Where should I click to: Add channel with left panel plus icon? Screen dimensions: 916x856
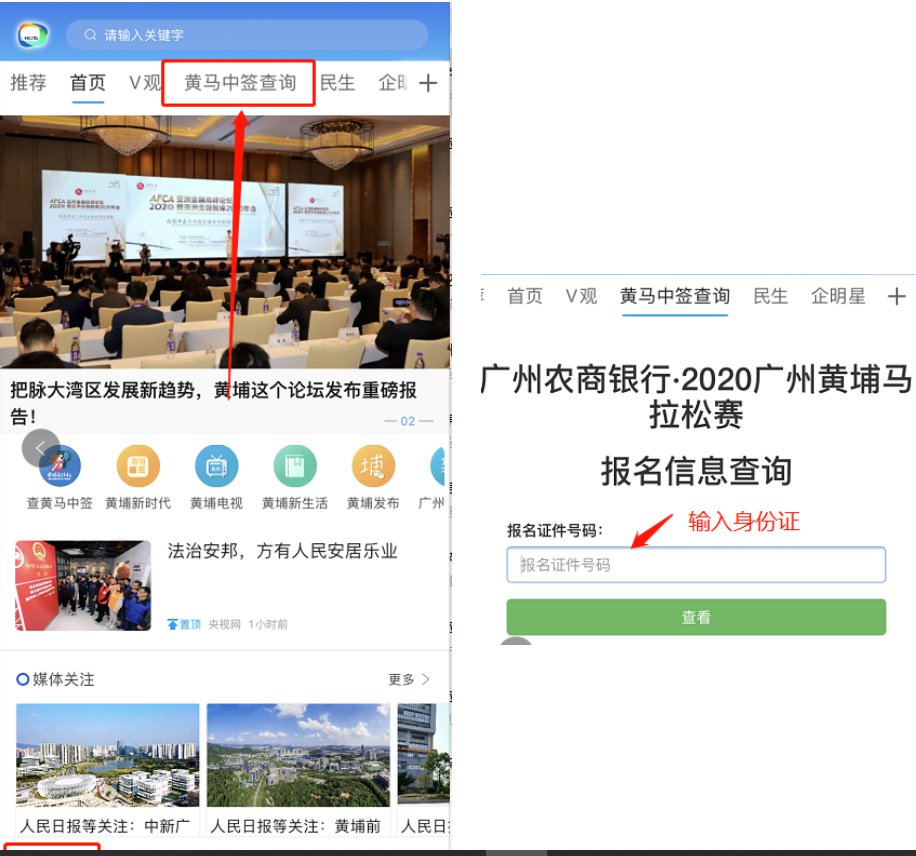428,83
